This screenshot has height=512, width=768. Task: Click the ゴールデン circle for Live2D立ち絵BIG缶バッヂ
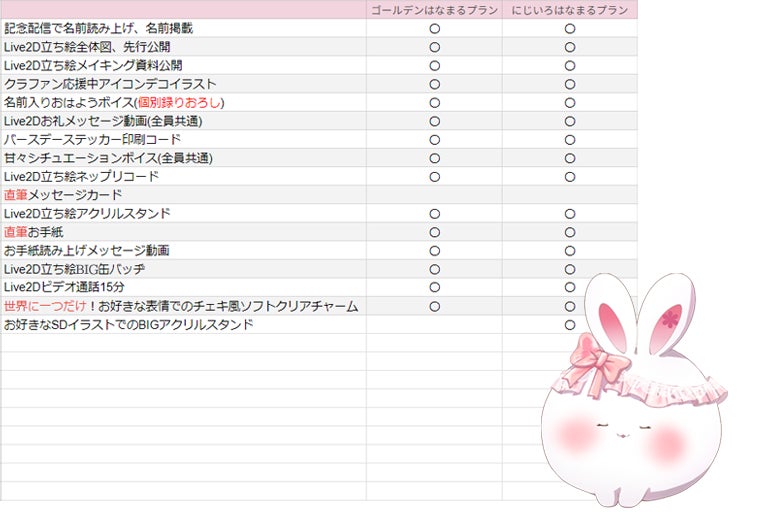click(434, 269)
